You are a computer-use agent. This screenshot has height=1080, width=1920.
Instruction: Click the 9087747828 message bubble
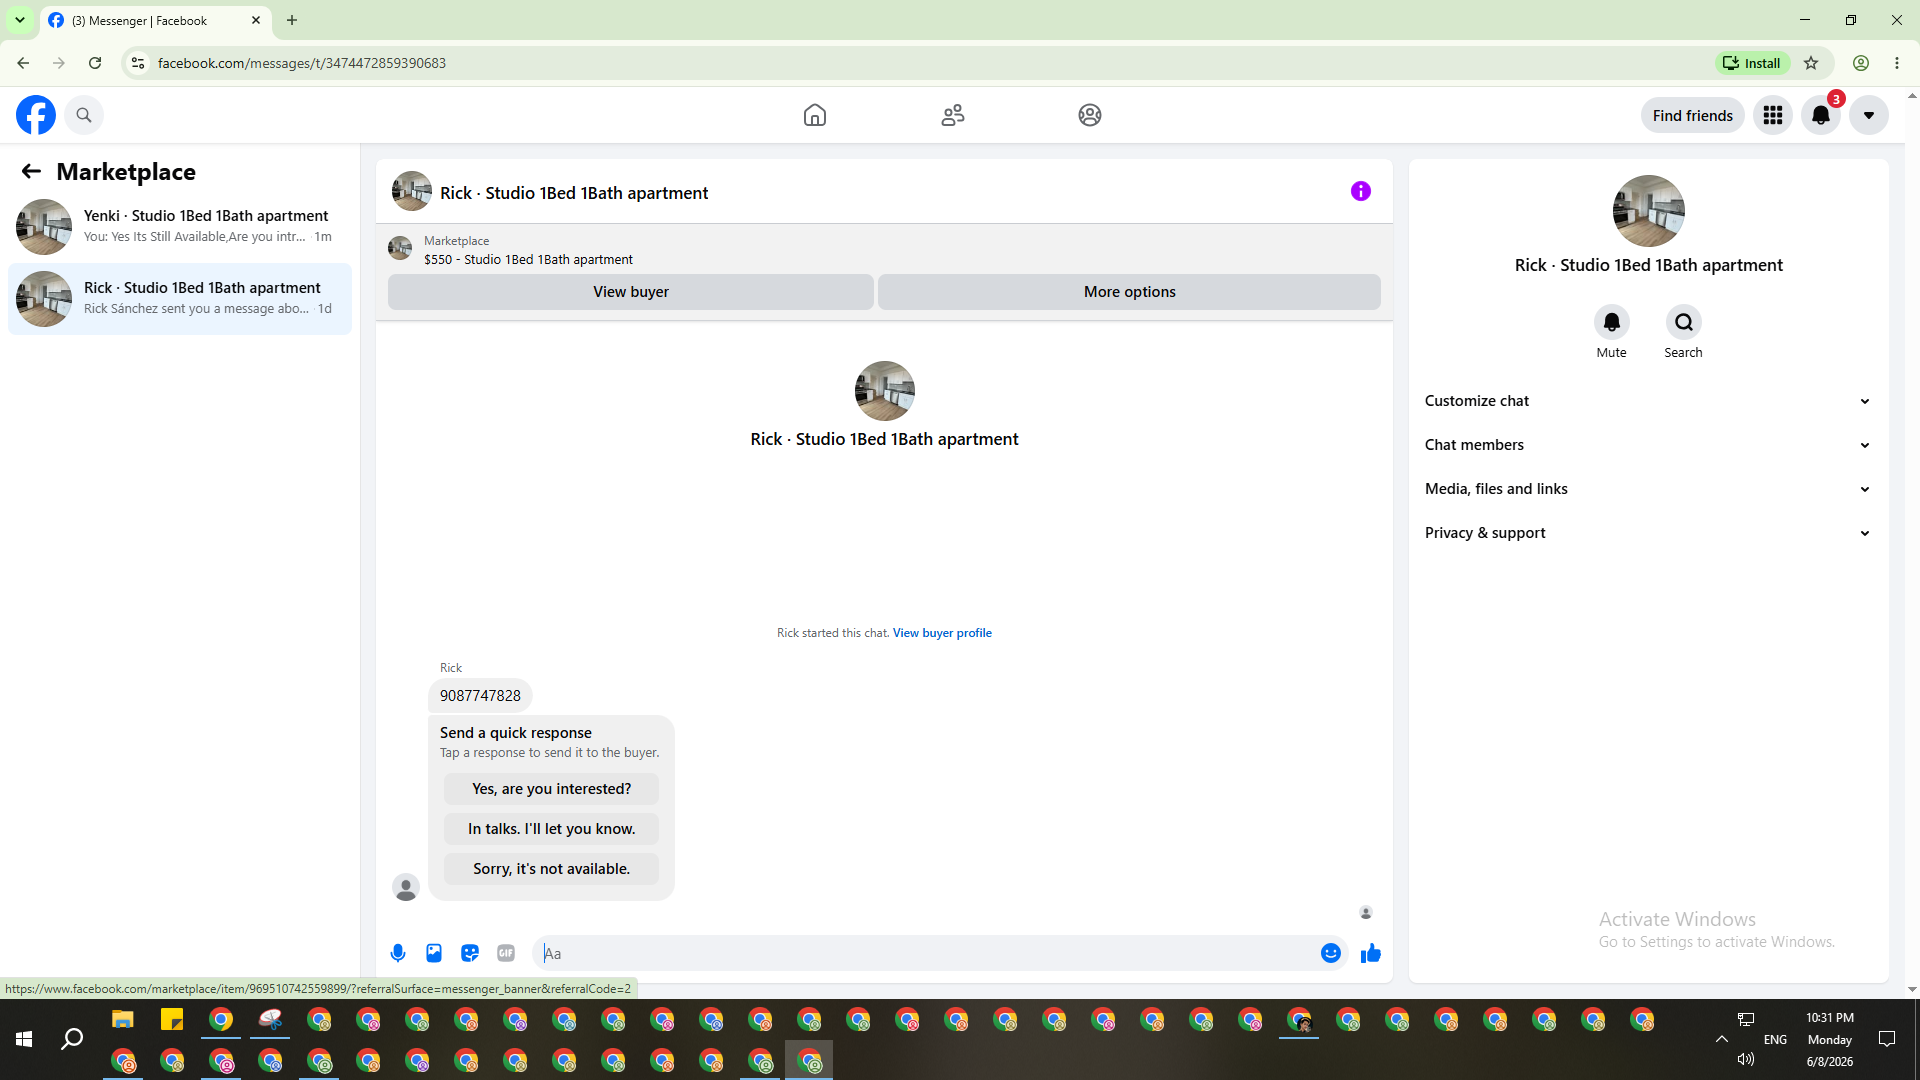click(x=480, y=696)
